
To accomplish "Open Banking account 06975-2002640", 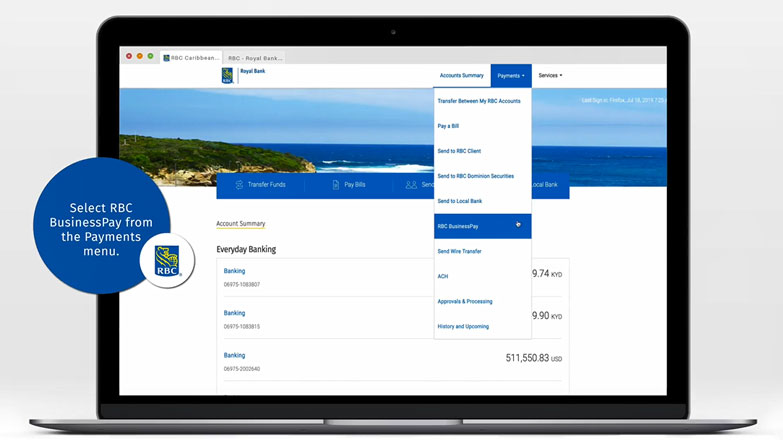I will (234, 355).
